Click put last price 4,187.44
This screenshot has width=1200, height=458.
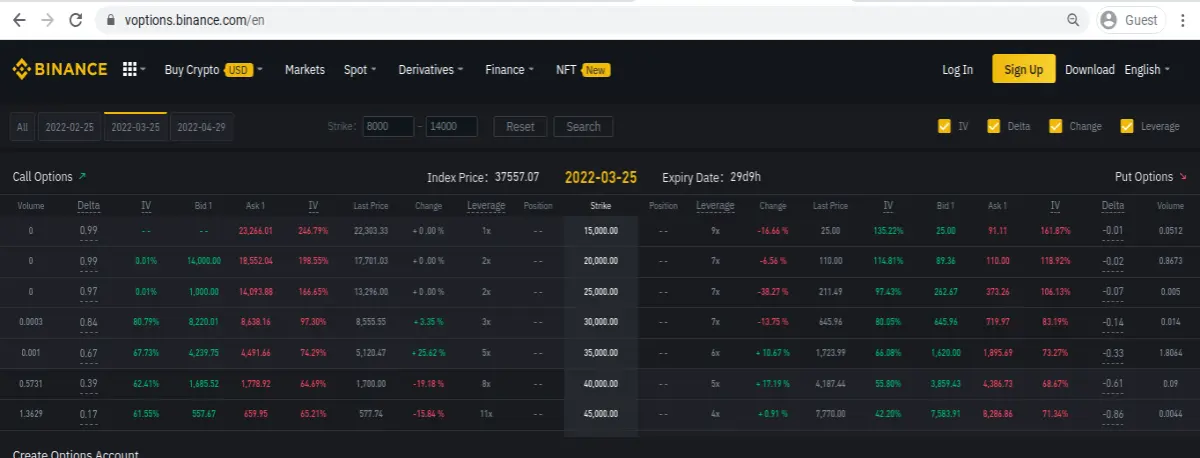830,385
